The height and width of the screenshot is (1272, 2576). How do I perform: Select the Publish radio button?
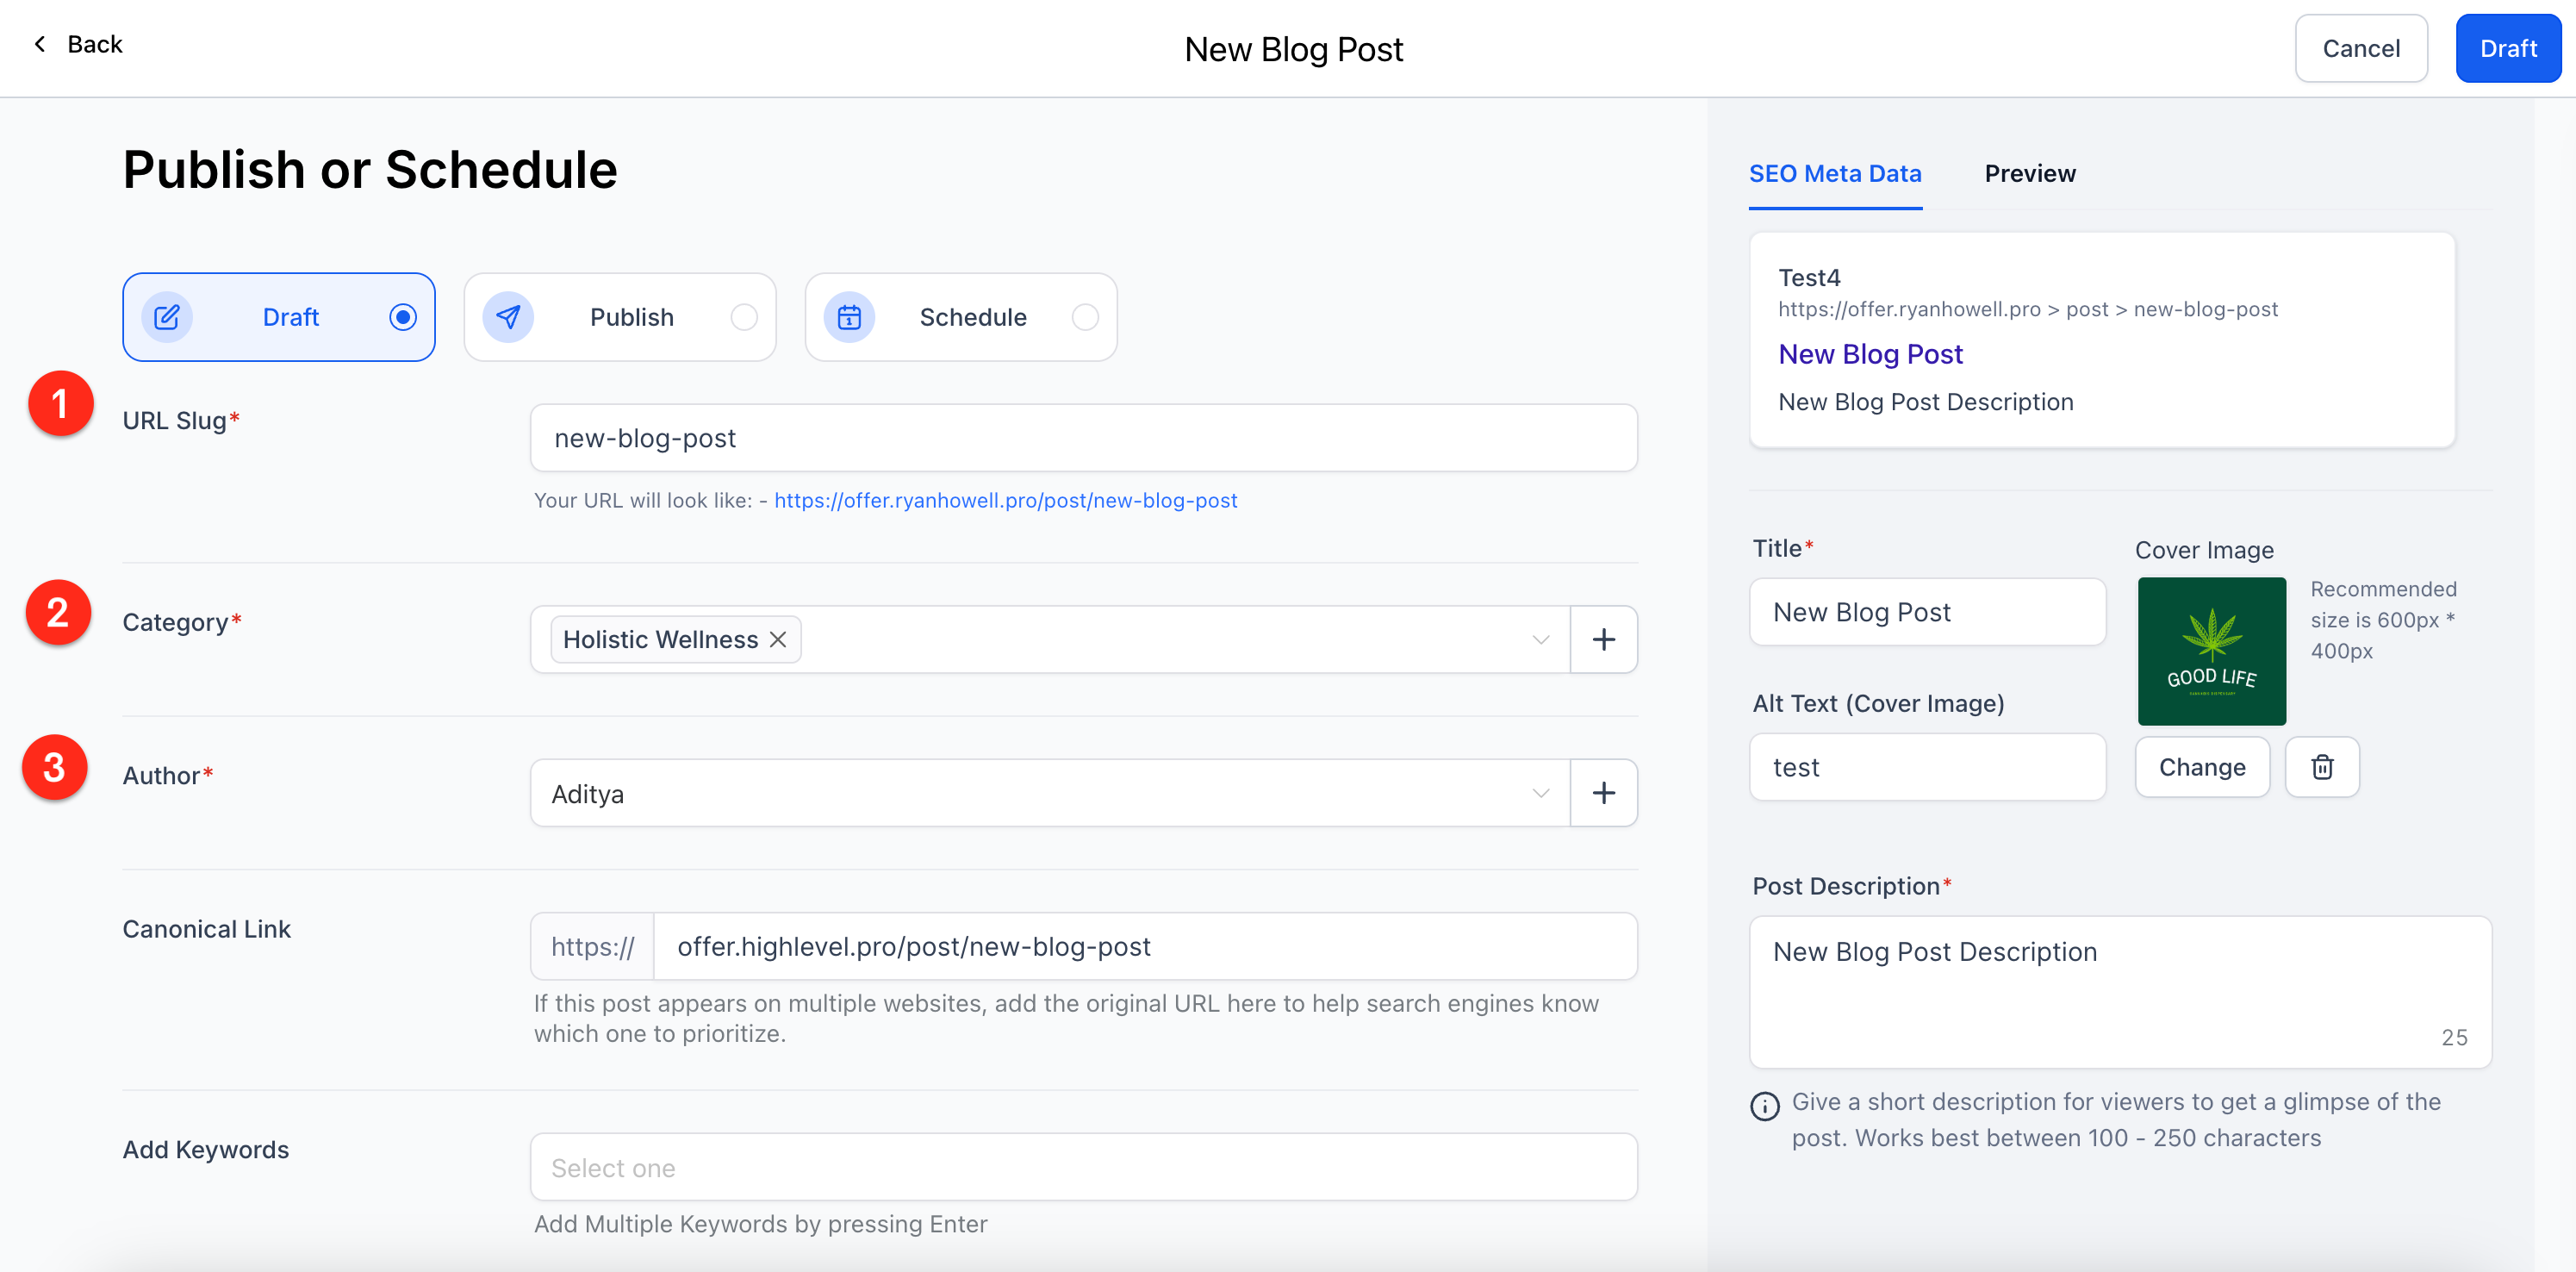tap(744, 317)
